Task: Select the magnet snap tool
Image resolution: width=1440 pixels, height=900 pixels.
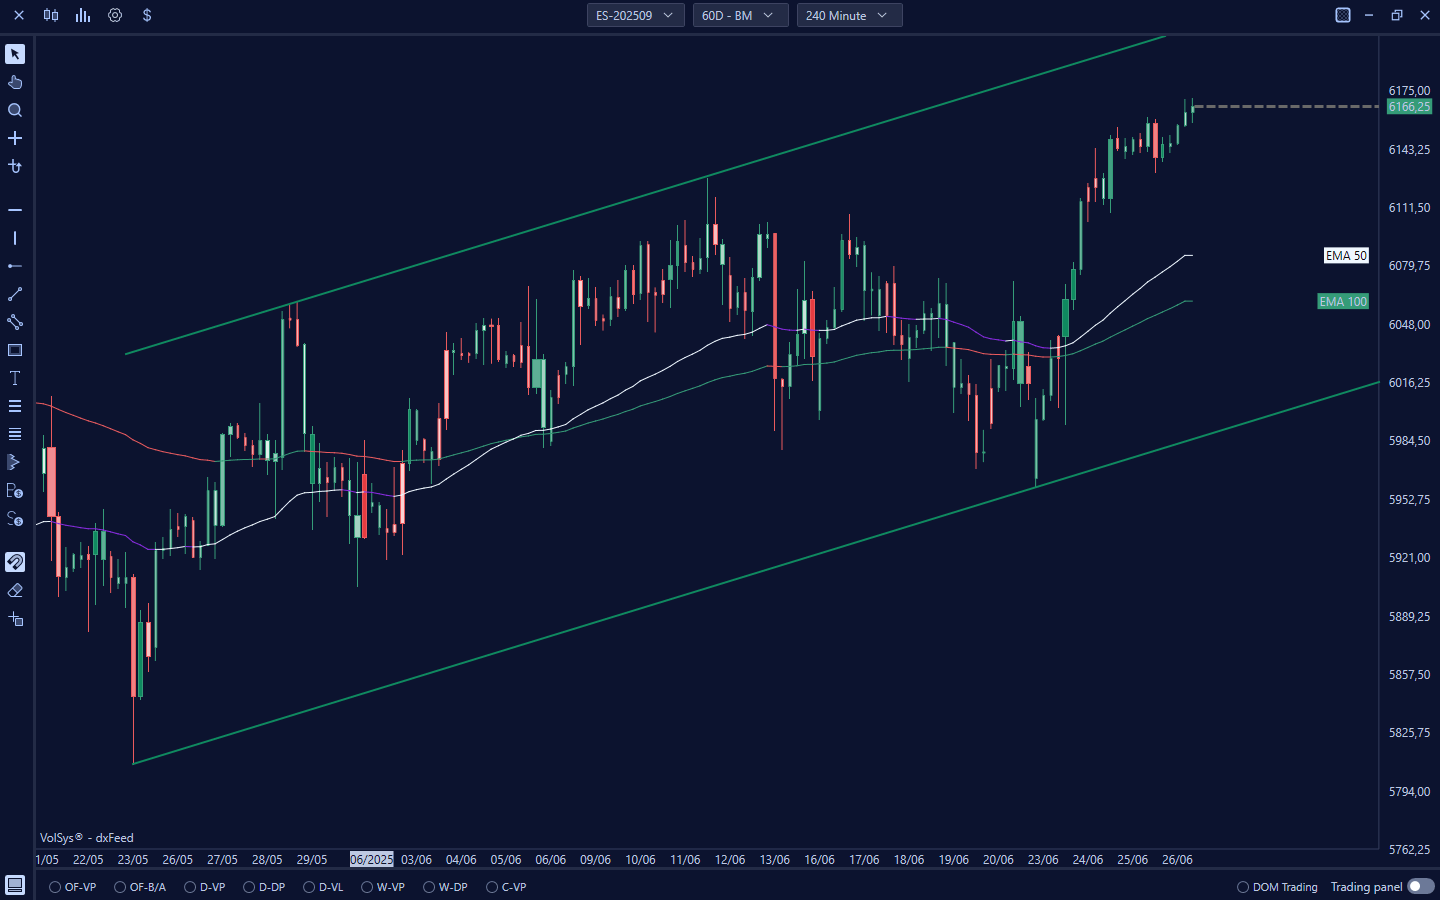Action: pos(15,562)
